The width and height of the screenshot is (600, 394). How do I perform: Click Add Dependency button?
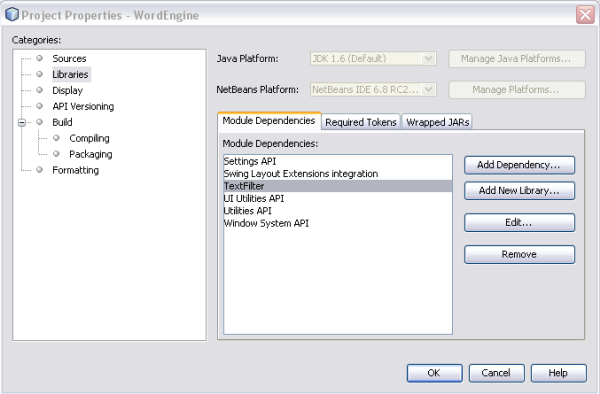pos(519,165)
